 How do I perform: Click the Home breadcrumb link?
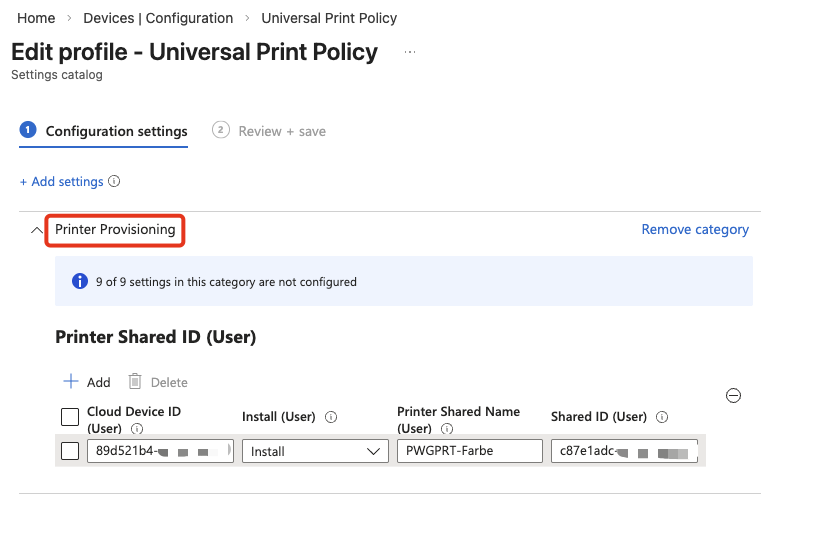point(36,18)
